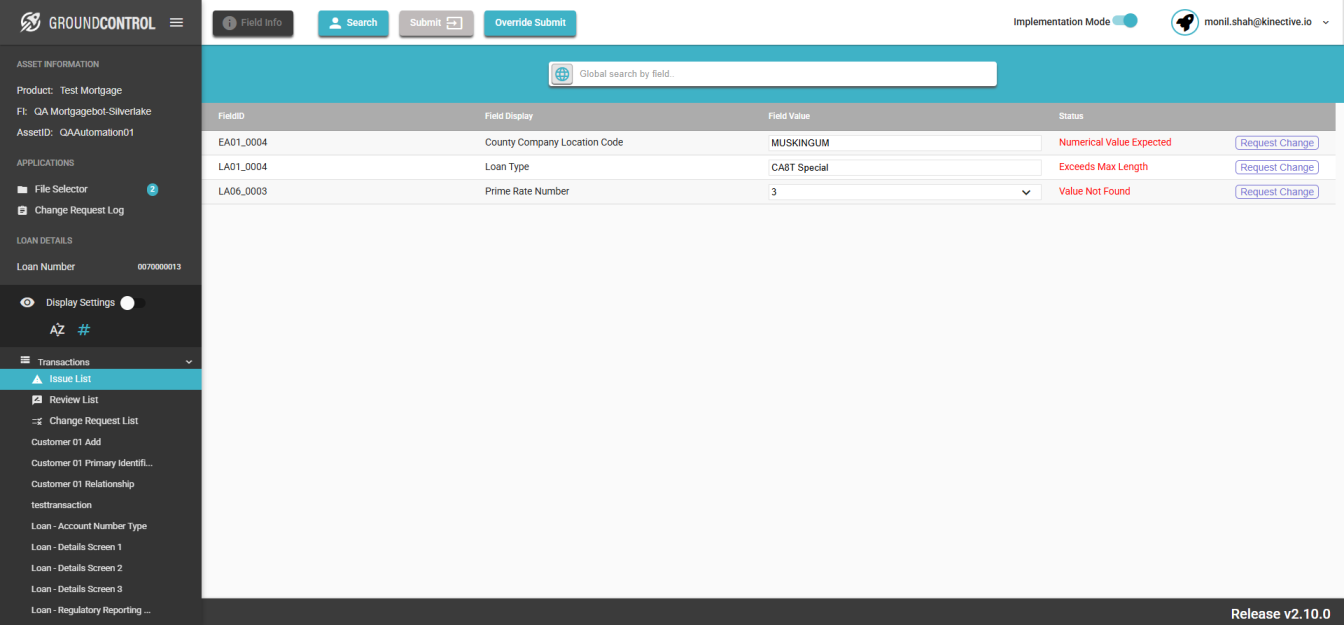Screen dimensions: 1344x625
Task: Click the globe icon in global search
Action: tap(561, 74)
